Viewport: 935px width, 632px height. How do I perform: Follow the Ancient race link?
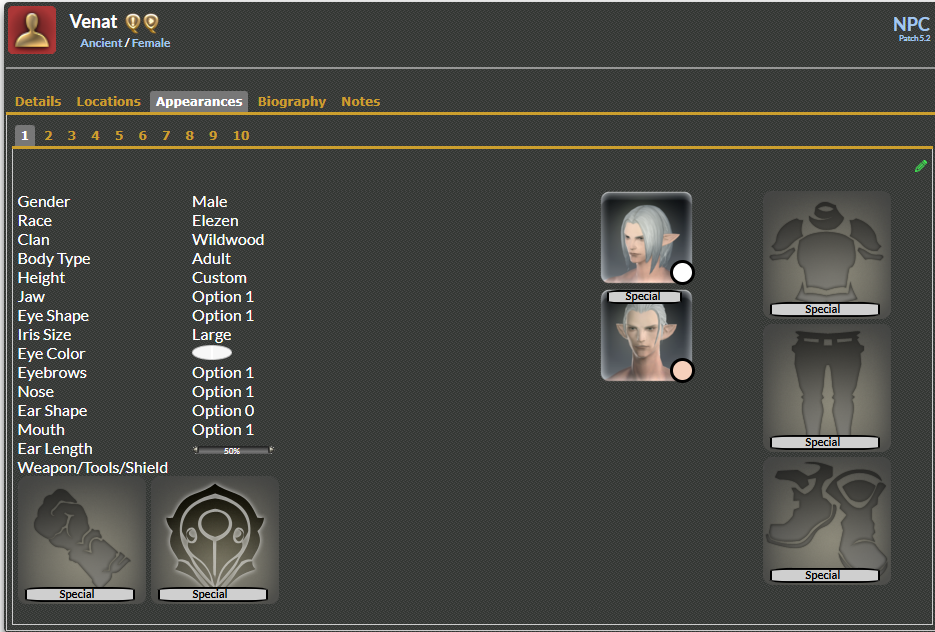(101, 43)
